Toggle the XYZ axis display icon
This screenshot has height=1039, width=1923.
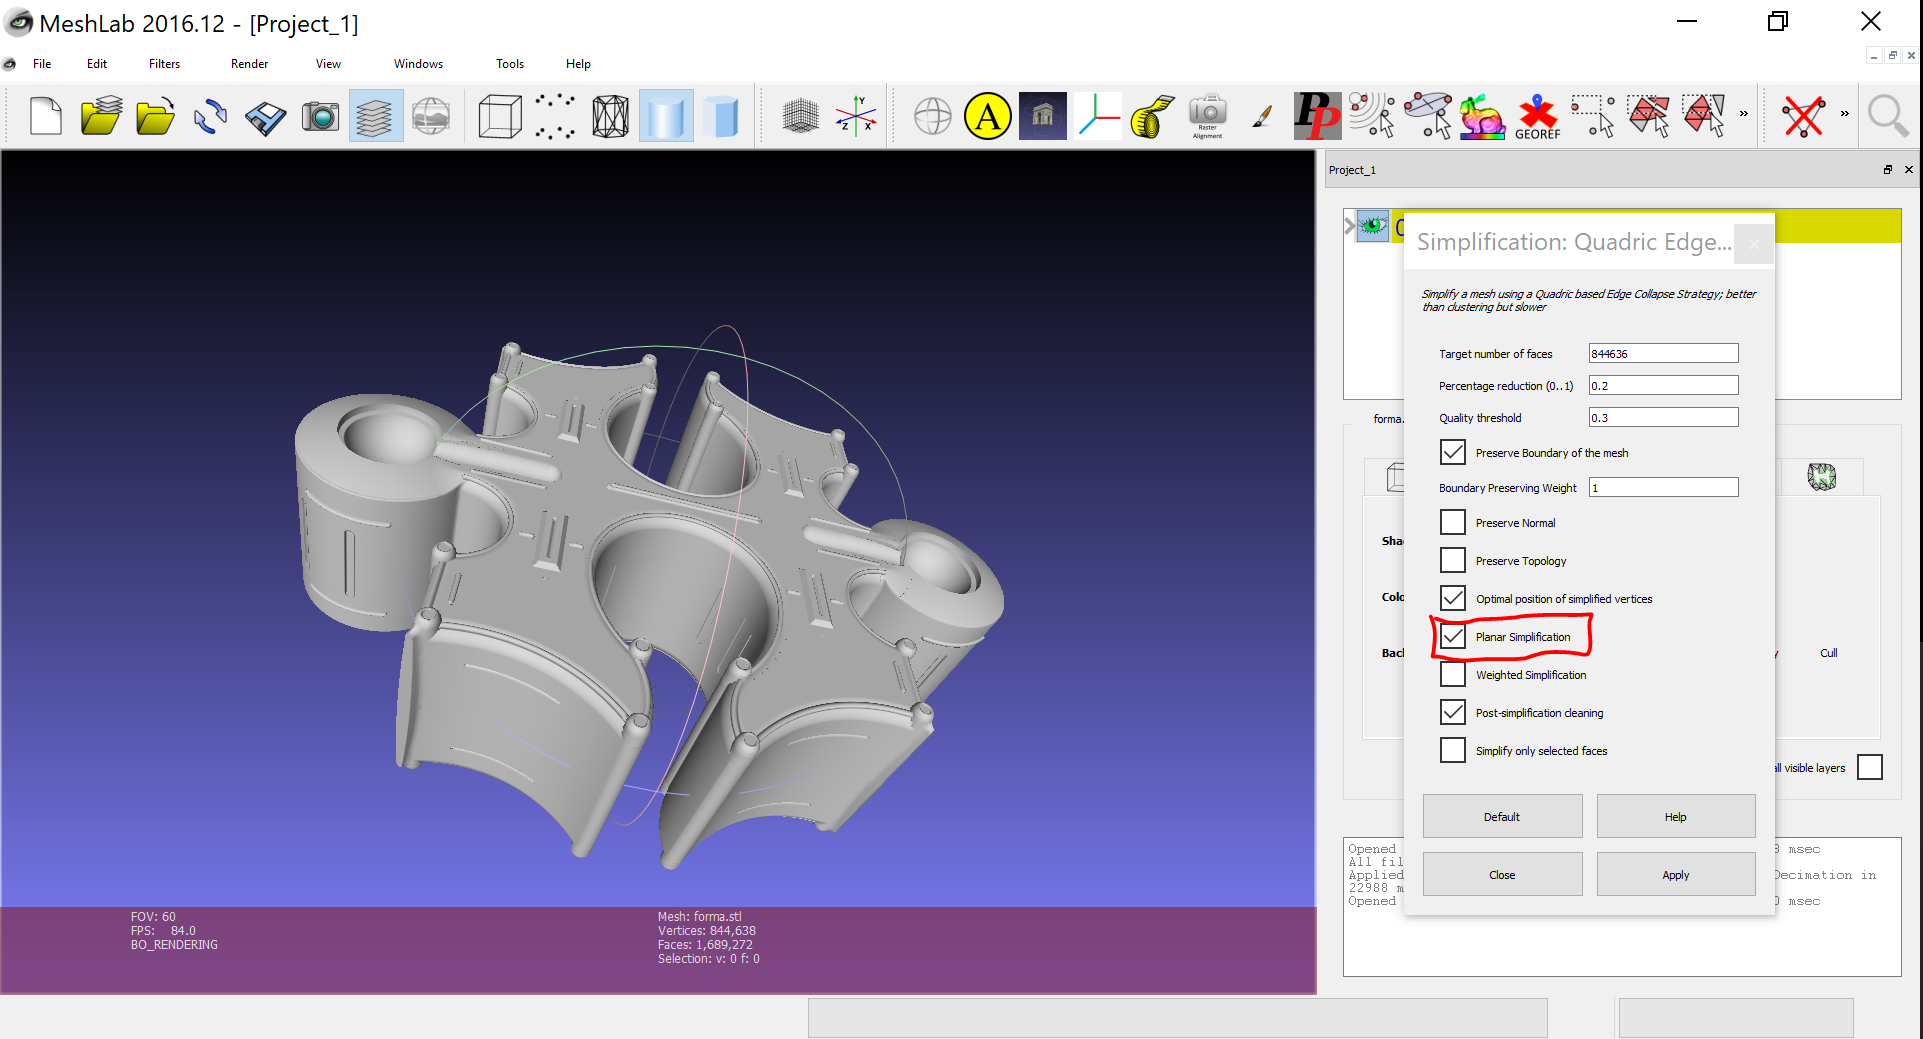point(856,117)
